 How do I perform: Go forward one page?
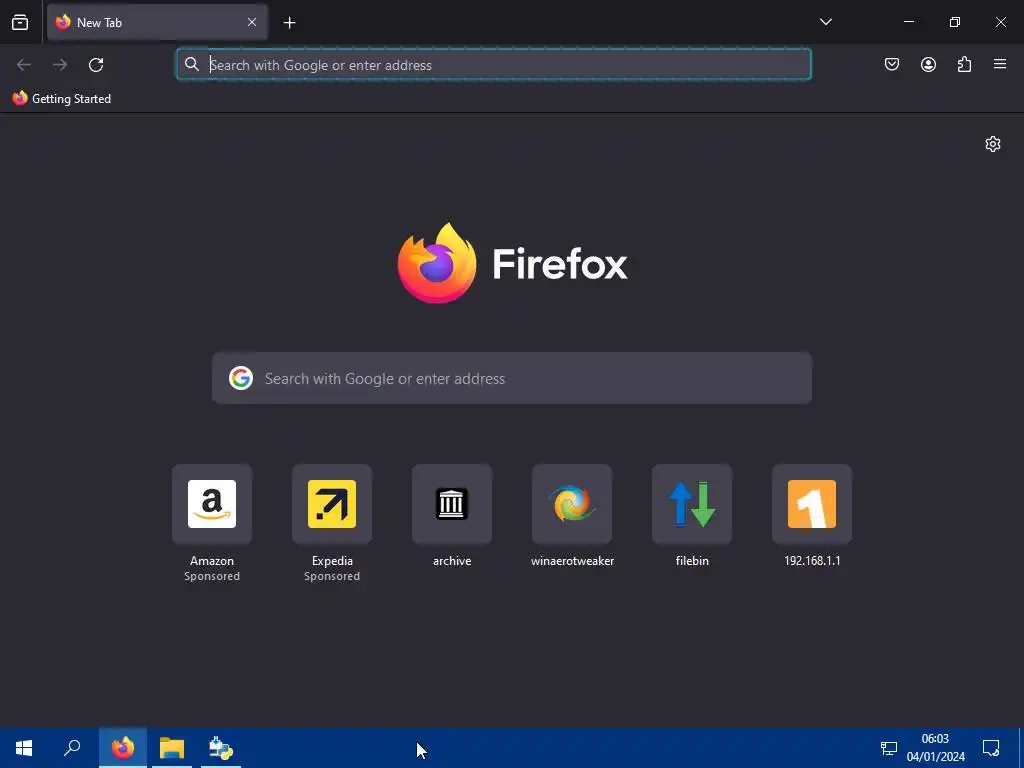point(60,65)
